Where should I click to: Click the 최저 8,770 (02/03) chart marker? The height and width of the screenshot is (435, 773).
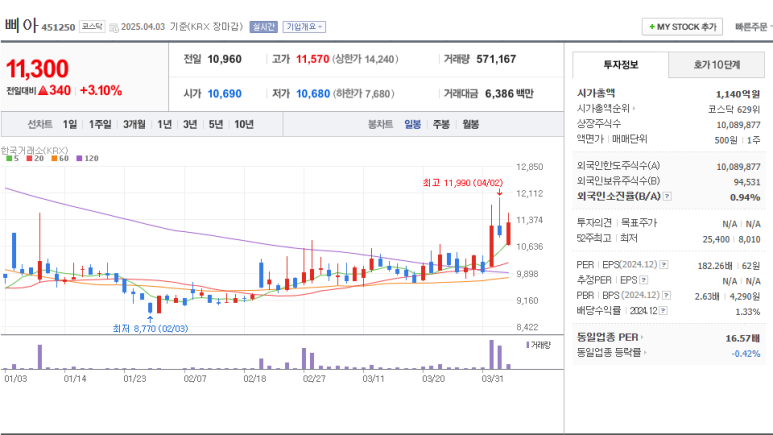click(x=150, y=328)
